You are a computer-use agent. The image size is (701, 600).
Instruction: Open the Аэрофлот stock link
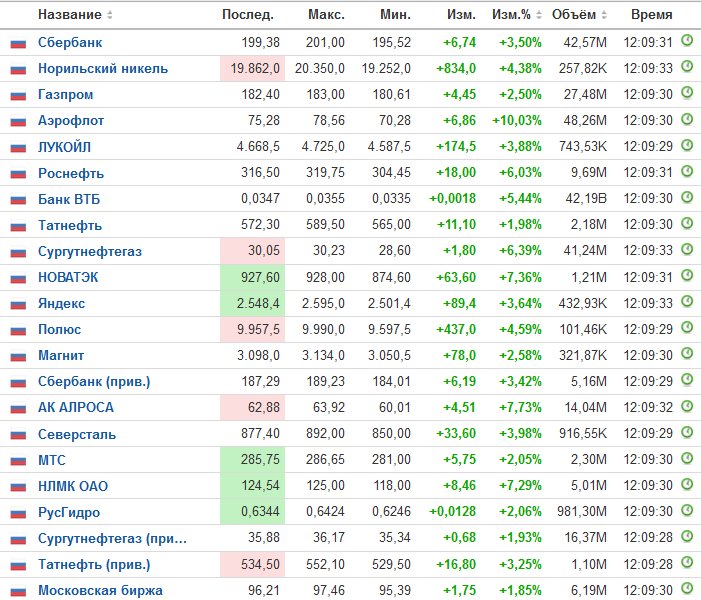71,120
